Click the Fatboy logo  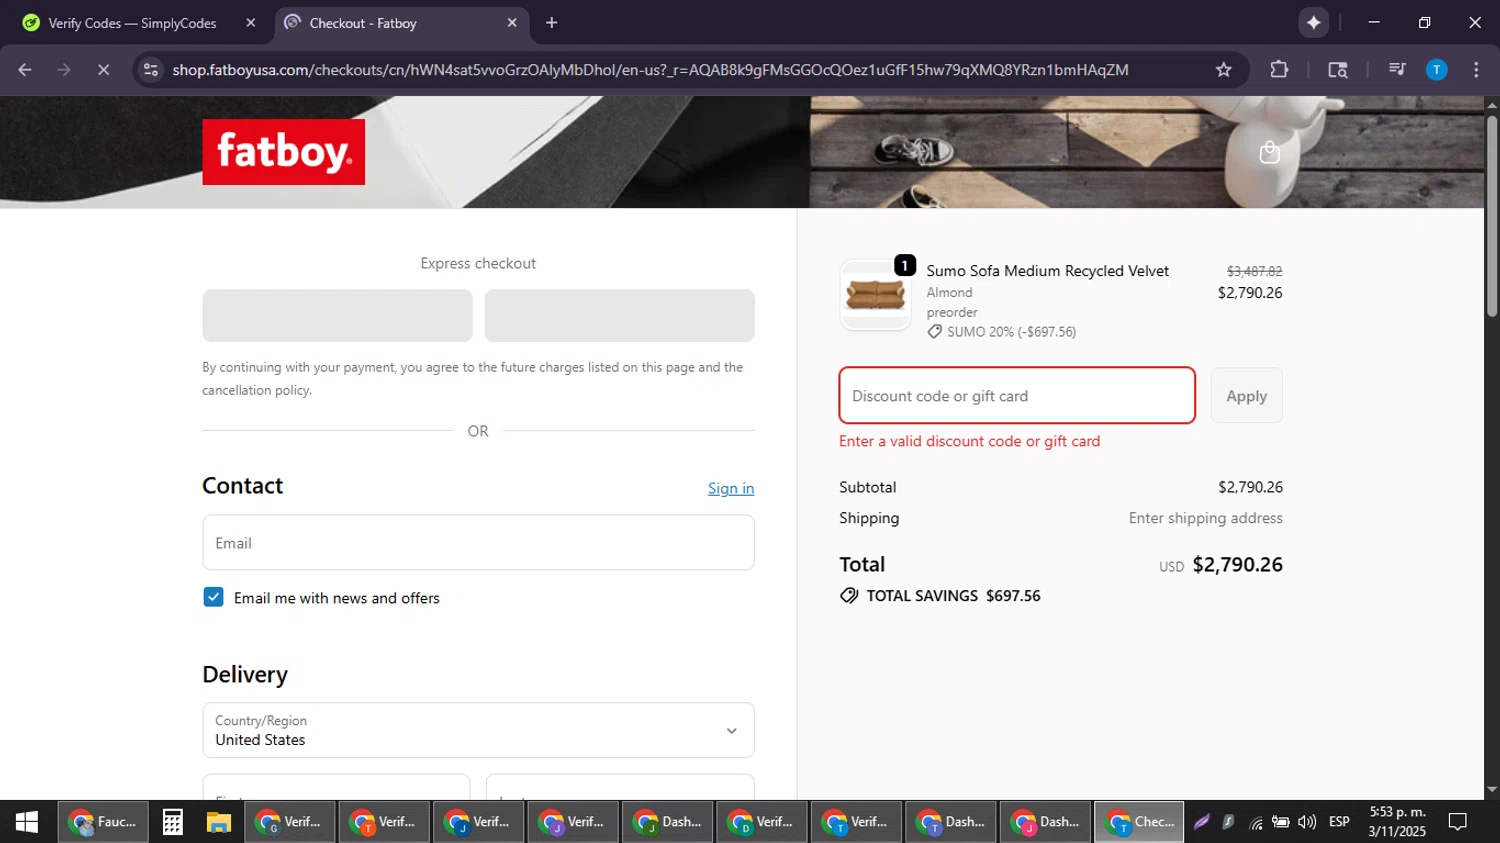click(x=283, y=152)
